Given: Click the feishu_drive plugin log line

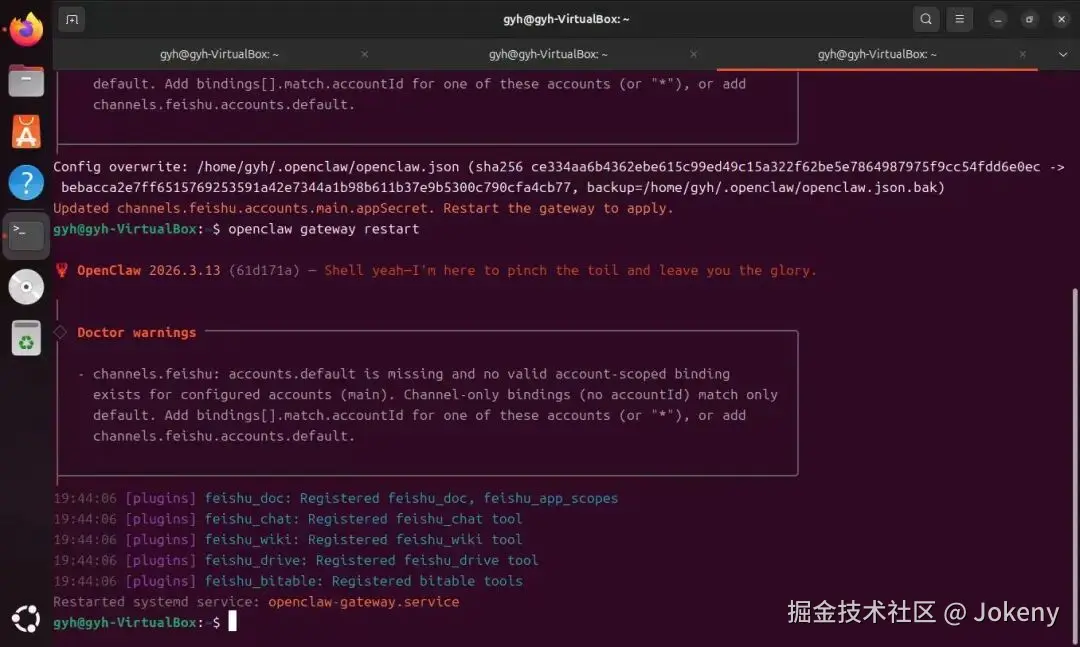Looking at the screenshot, I should coord(296,559).
